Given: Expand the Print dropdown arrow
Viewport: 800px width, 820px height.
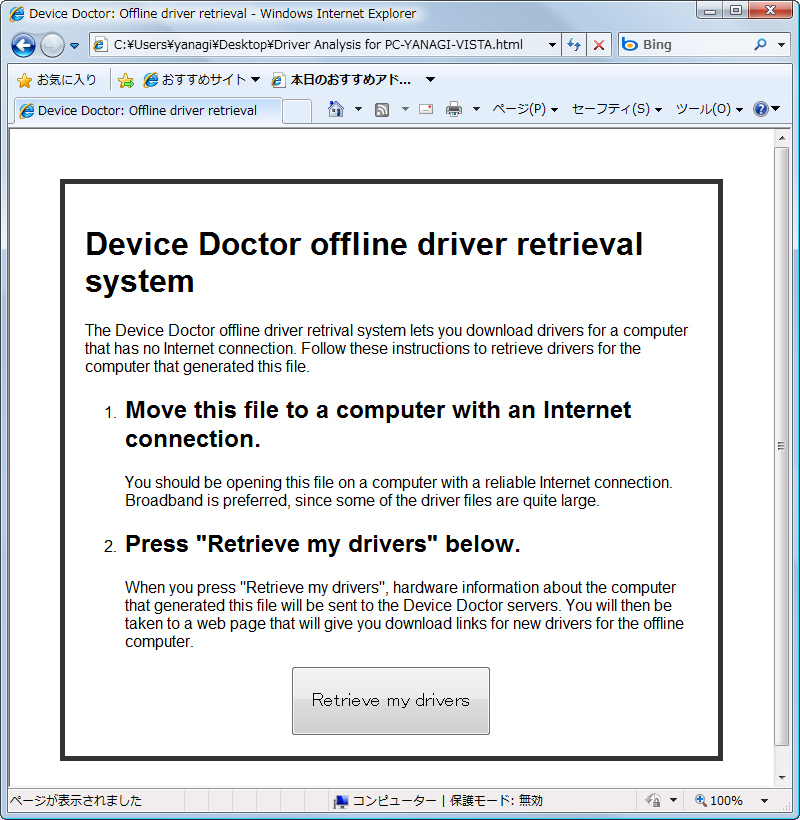Looking at the screenshot, I should (x=476, y=109).
